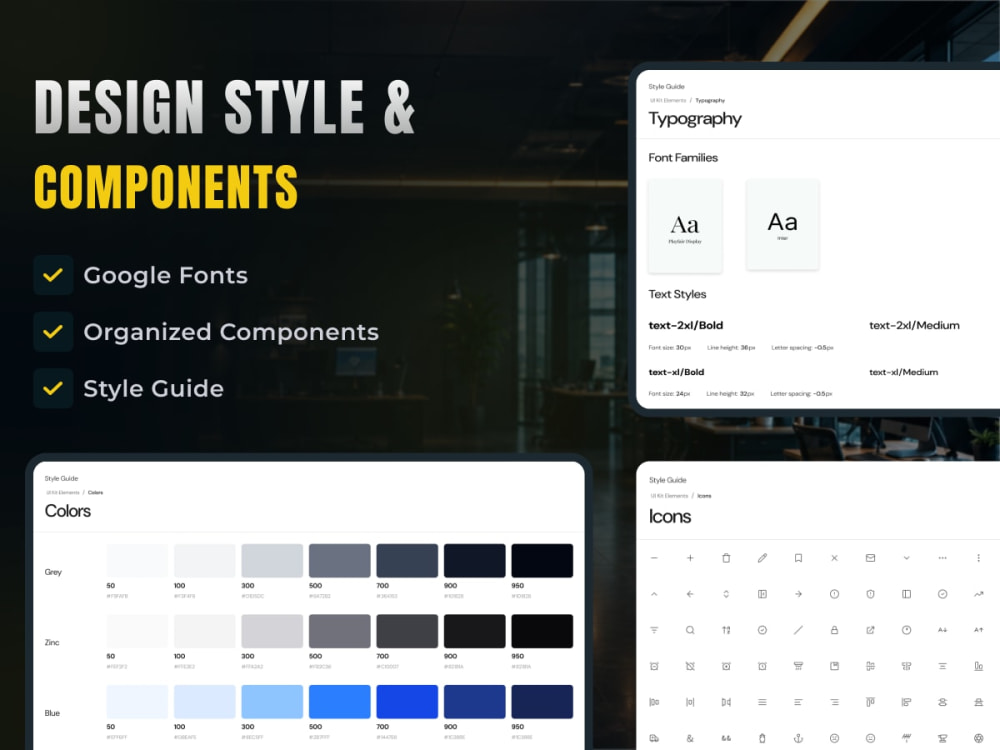This screenshot has width=1000, height=750.
Task: Pick the Zinc 900 color swatch
Action: (x=474, y=631)
